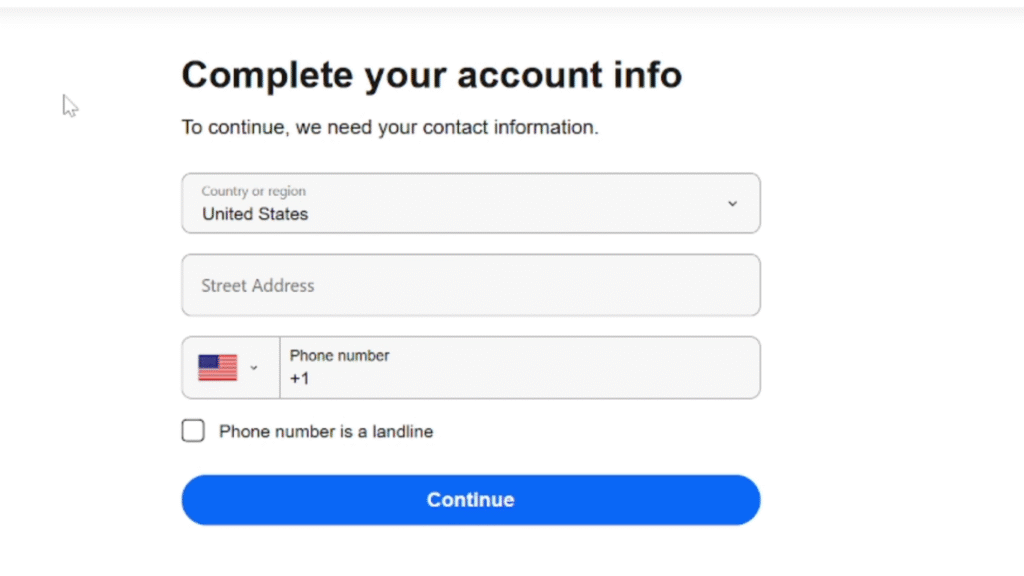Submit the form with the blue button
The image size is (1024, 576).
(470, 499)
